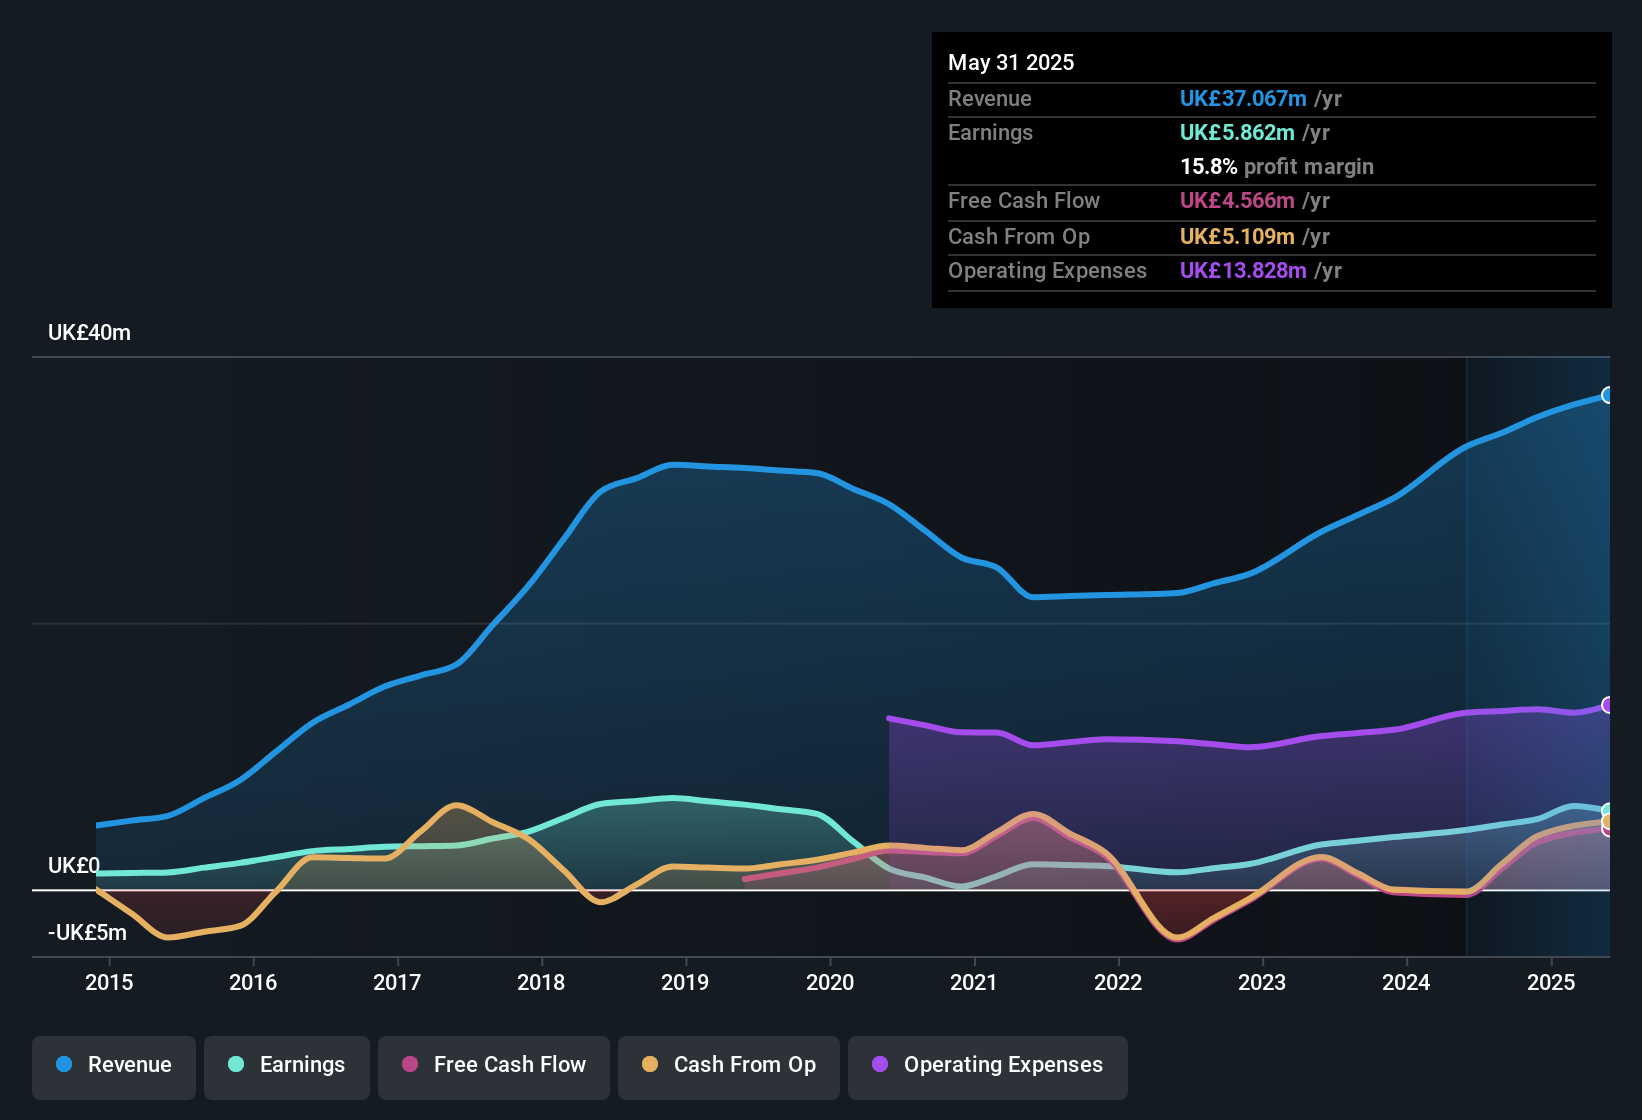Toggle the Revenue series visibility
The image size is (1642, 1120).
pos(113,1066)
